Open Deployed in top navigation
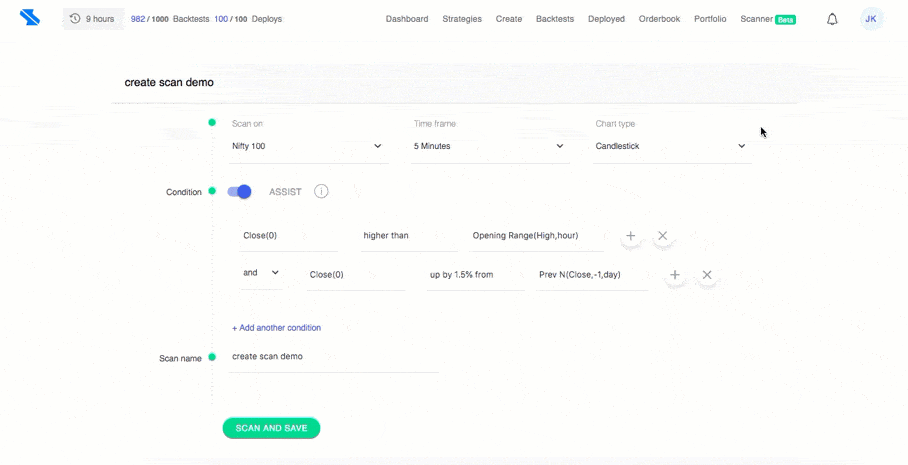The image size is (908, 465). click(x=606, y=19)
